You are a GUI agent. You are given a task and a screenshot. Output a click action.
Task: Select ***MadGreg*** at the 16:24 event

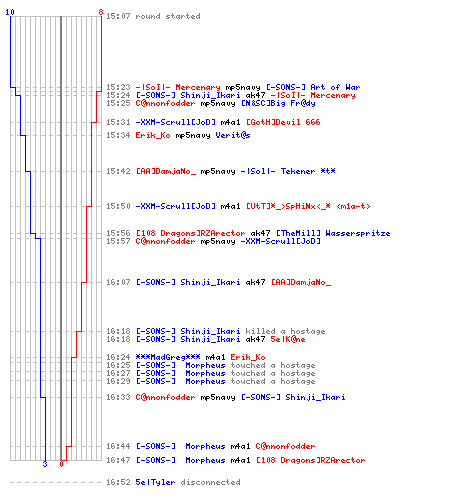coord(168,357)
